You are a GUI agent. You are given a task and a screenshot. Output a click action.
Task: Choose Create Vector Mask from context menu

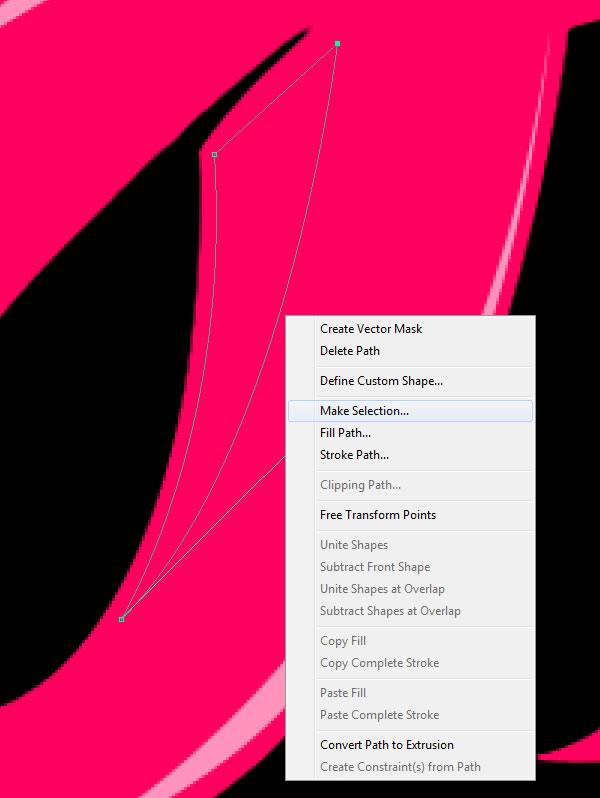point(410,329)
